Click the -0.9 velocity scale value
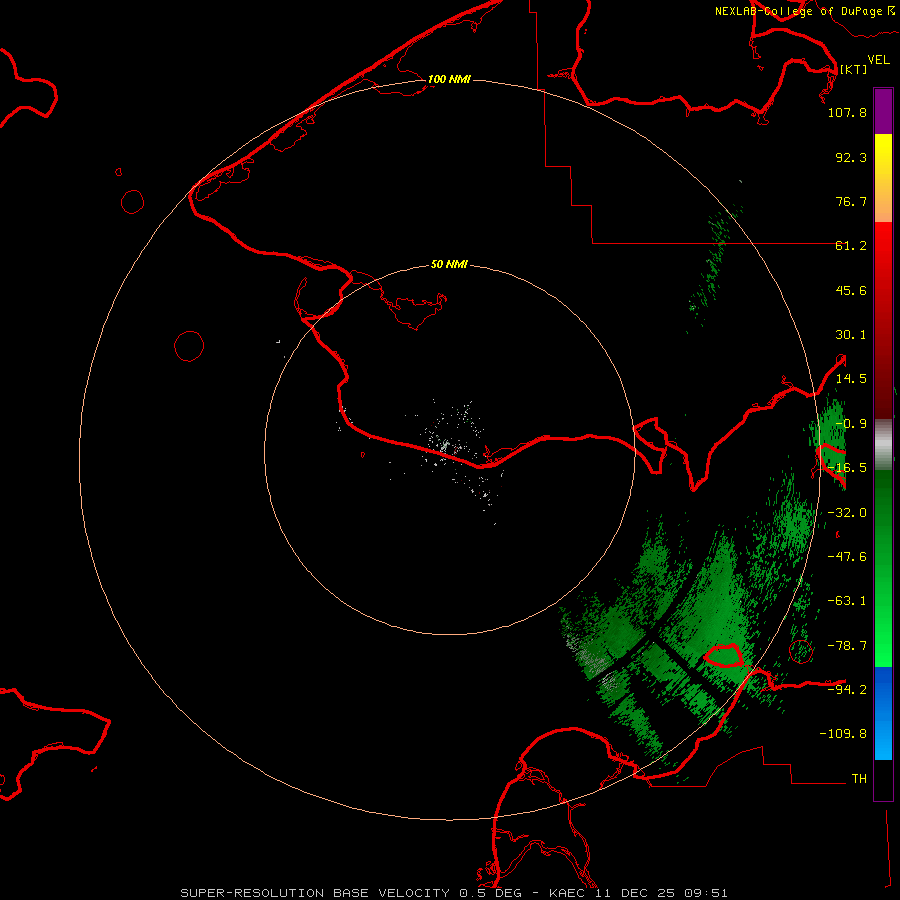The image size is (900, 900). click(x=851, y=424)
